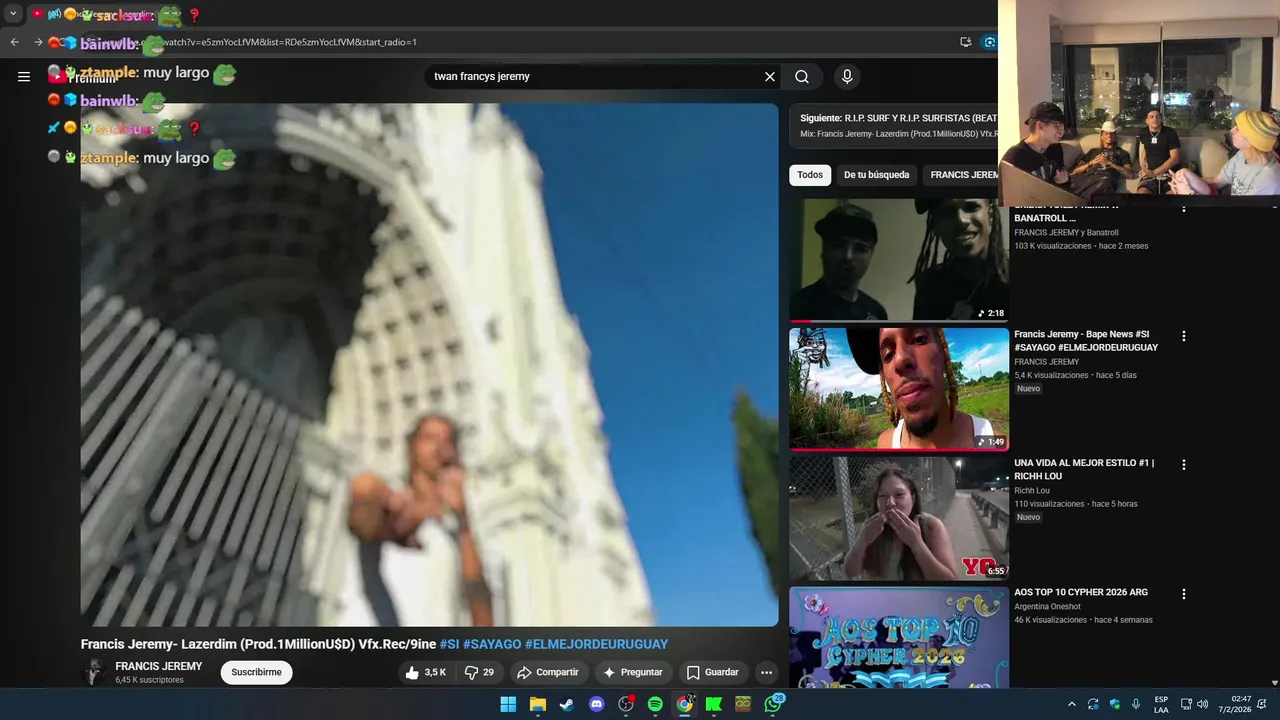Image resolution: width=1280 pixels, height=720 pixels.
Task: Open the Kick app in the taskbar
Action: tap(714, 704)
